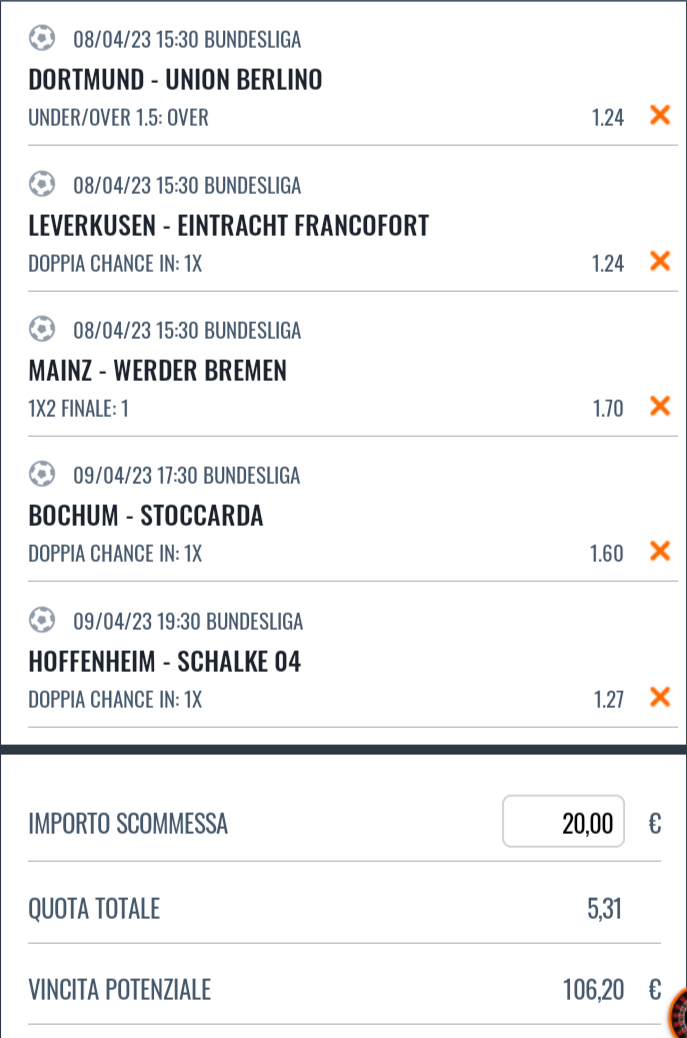
Task: Click the 1.70 odds for Mainz
Action: click(x=607, y=408)
